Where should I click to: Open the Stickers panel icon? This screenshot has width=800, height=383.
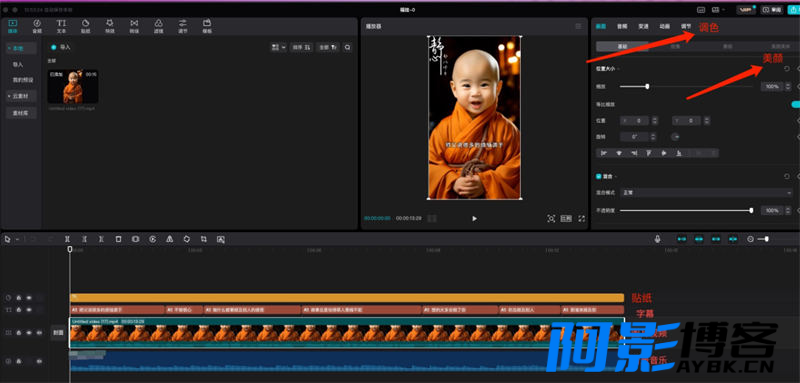point(86,26)
